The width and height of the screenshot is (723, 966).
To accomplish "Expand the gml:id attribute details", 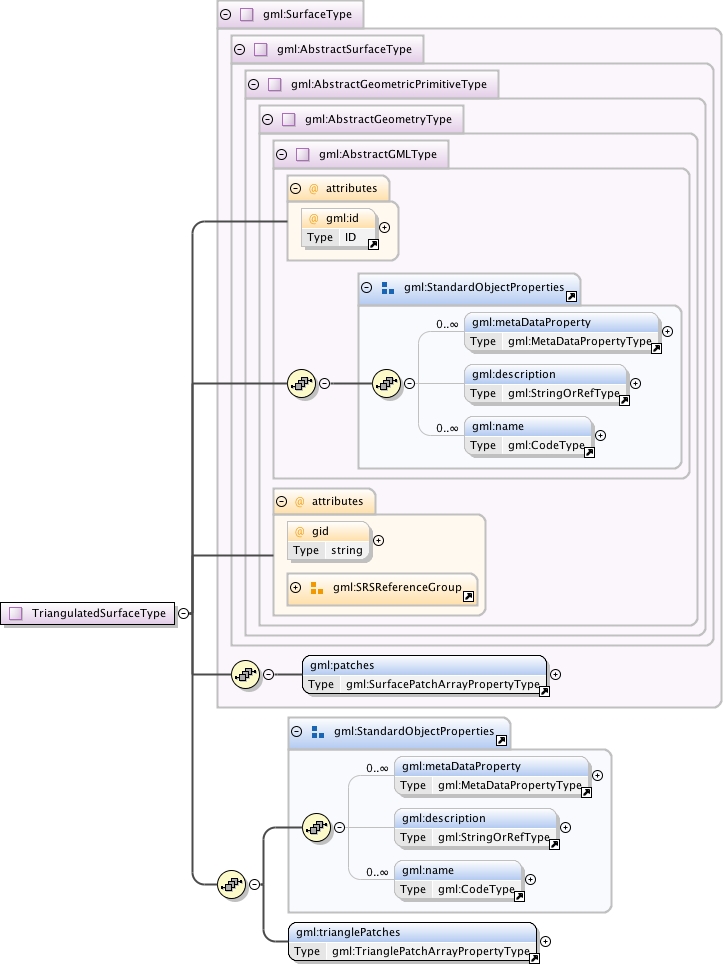I will click(x=384, y=227).
